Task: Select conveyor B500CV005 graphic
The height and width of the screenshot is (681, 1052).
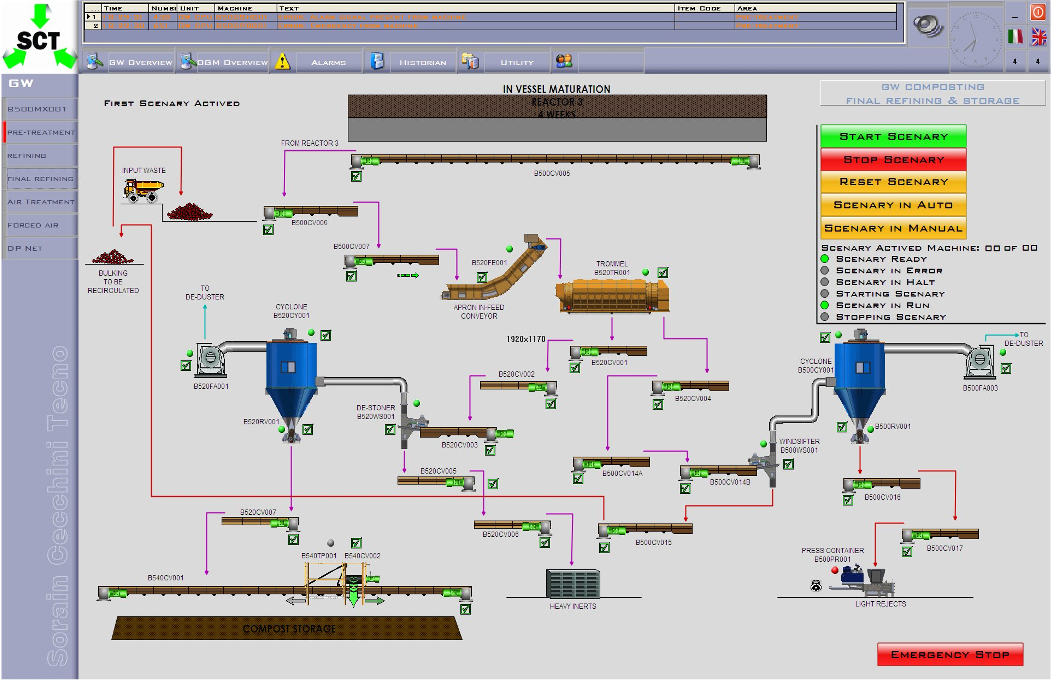Action: click(x=555, y=160)
